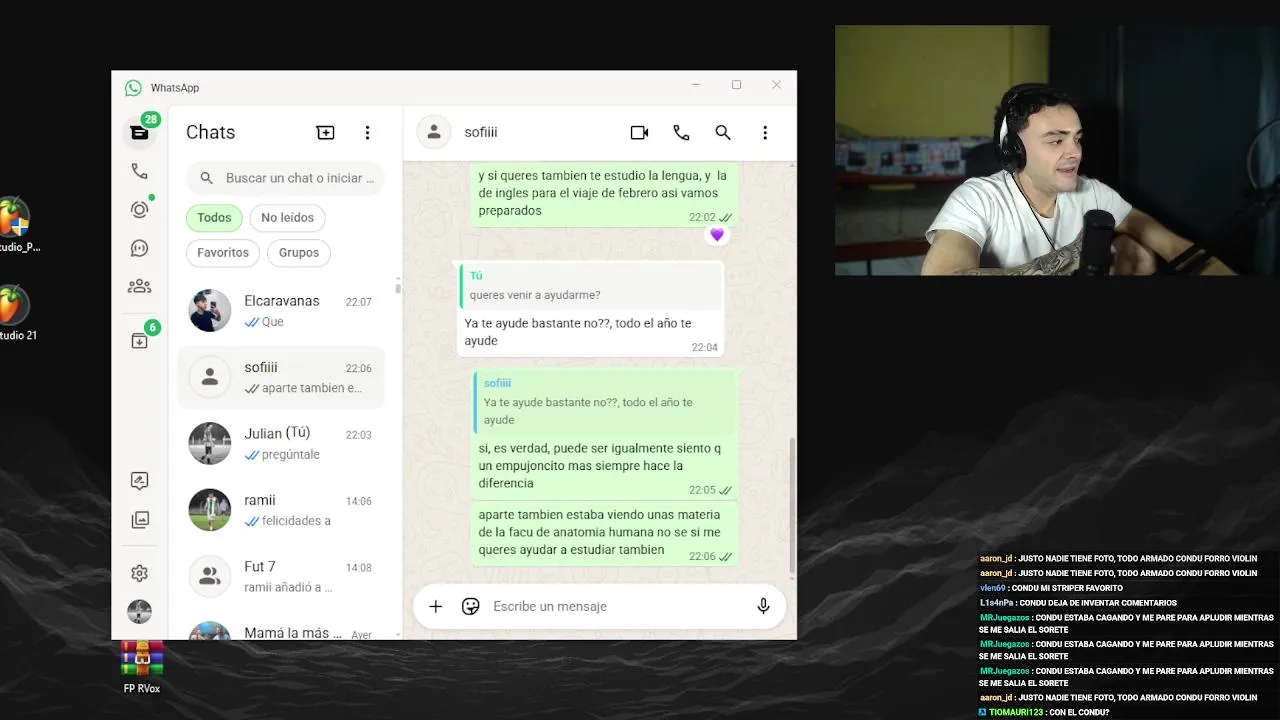Click quoted message 'queres venir a ayudarme?'
The width and height of the screenshot is (1280, 720).
click(x=591, y=286)
